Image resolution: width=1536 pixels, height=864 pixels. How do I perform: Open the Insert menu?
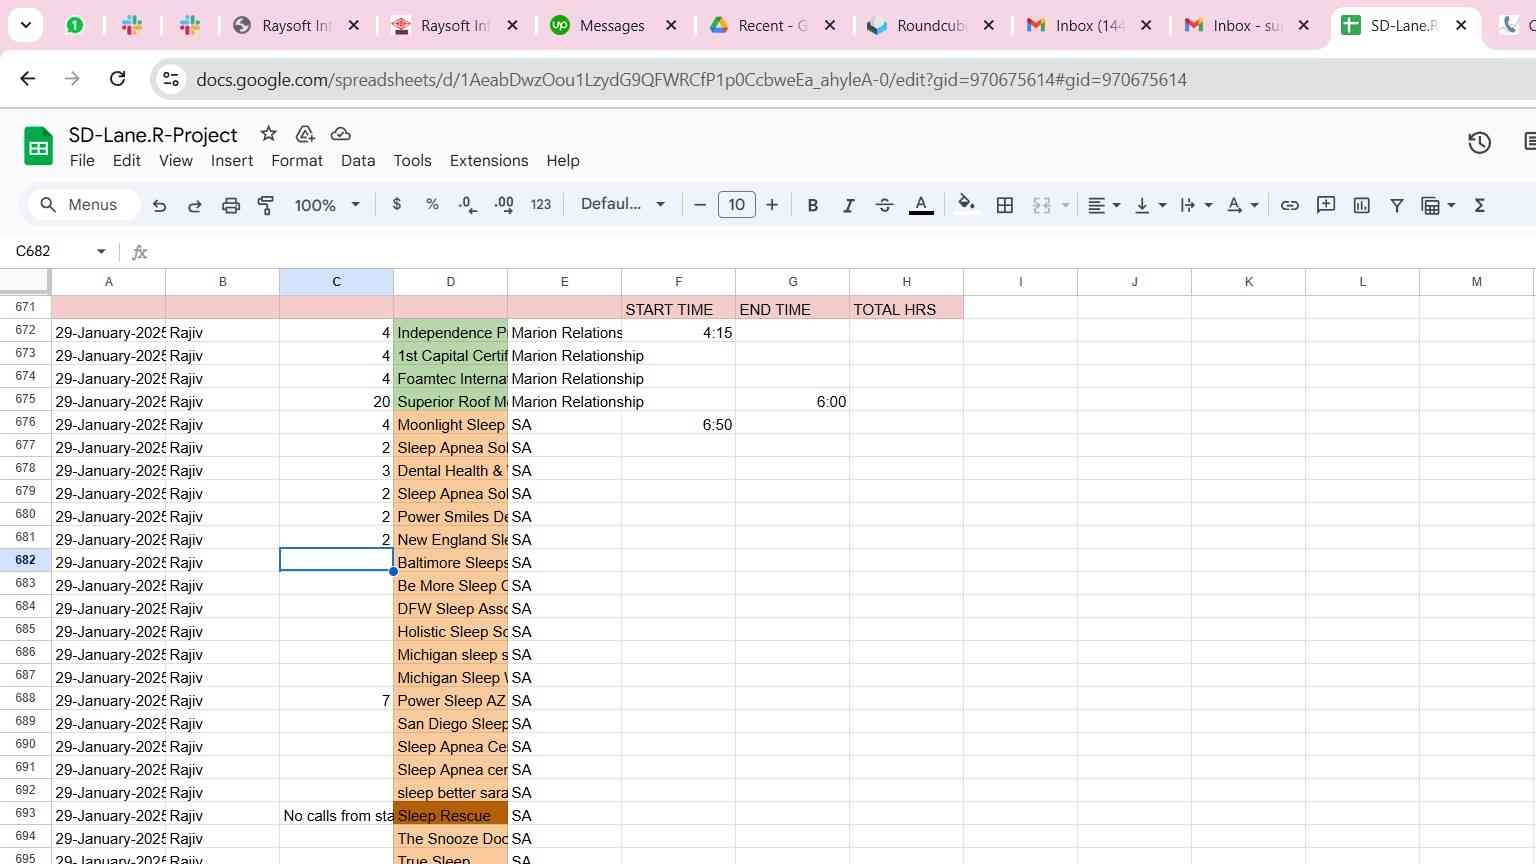pos(232,160)
